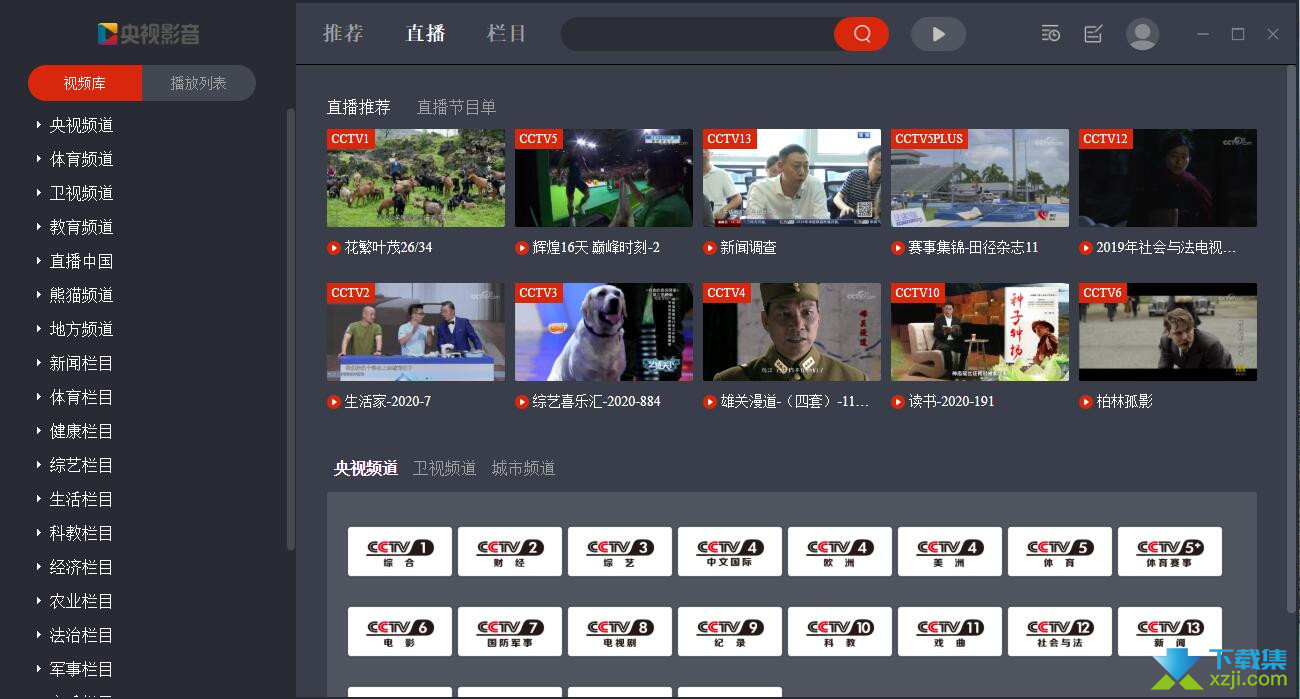
Task: Show the 直播推荐 tab
Action: (358, 107)
